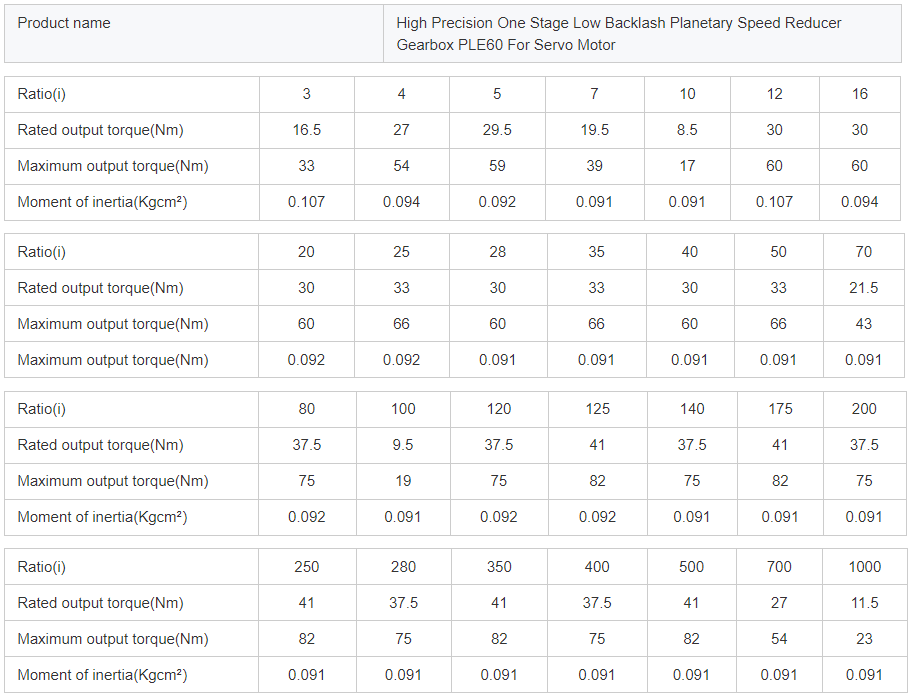Click the first table's Moment of inertia label
The width and height of the screenshot is (911, 698).
point(102,202)
